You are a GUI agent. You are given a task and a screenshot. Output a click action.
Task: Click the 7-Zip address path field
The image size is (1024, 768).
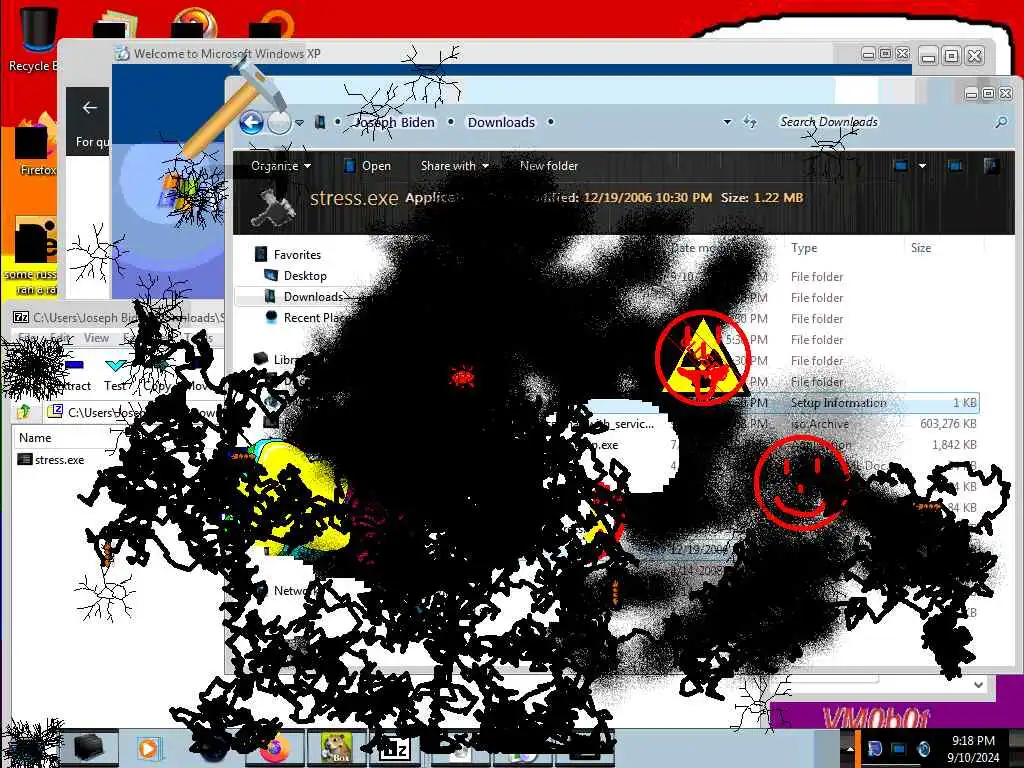click(x=134, y=412)
